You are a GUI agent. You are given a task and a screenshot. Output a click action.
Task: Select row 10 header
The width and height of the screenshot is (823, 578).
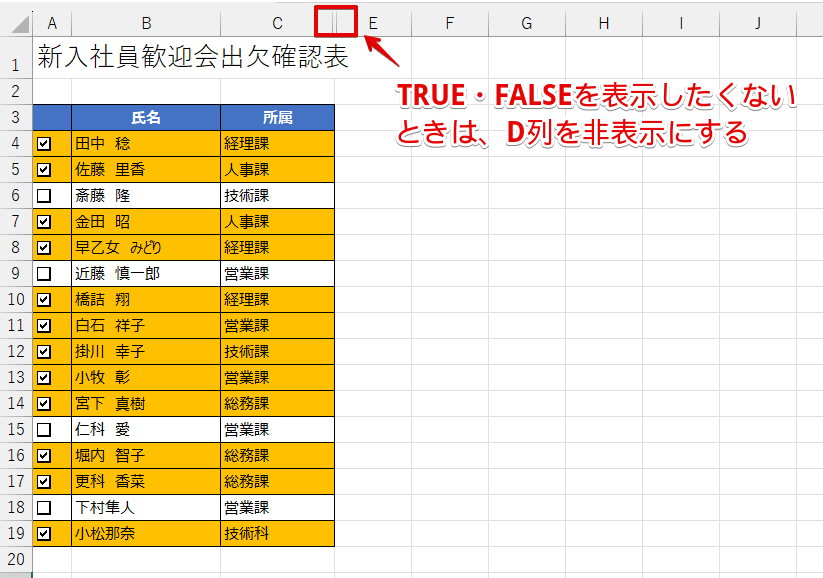[x=16, y=300]
